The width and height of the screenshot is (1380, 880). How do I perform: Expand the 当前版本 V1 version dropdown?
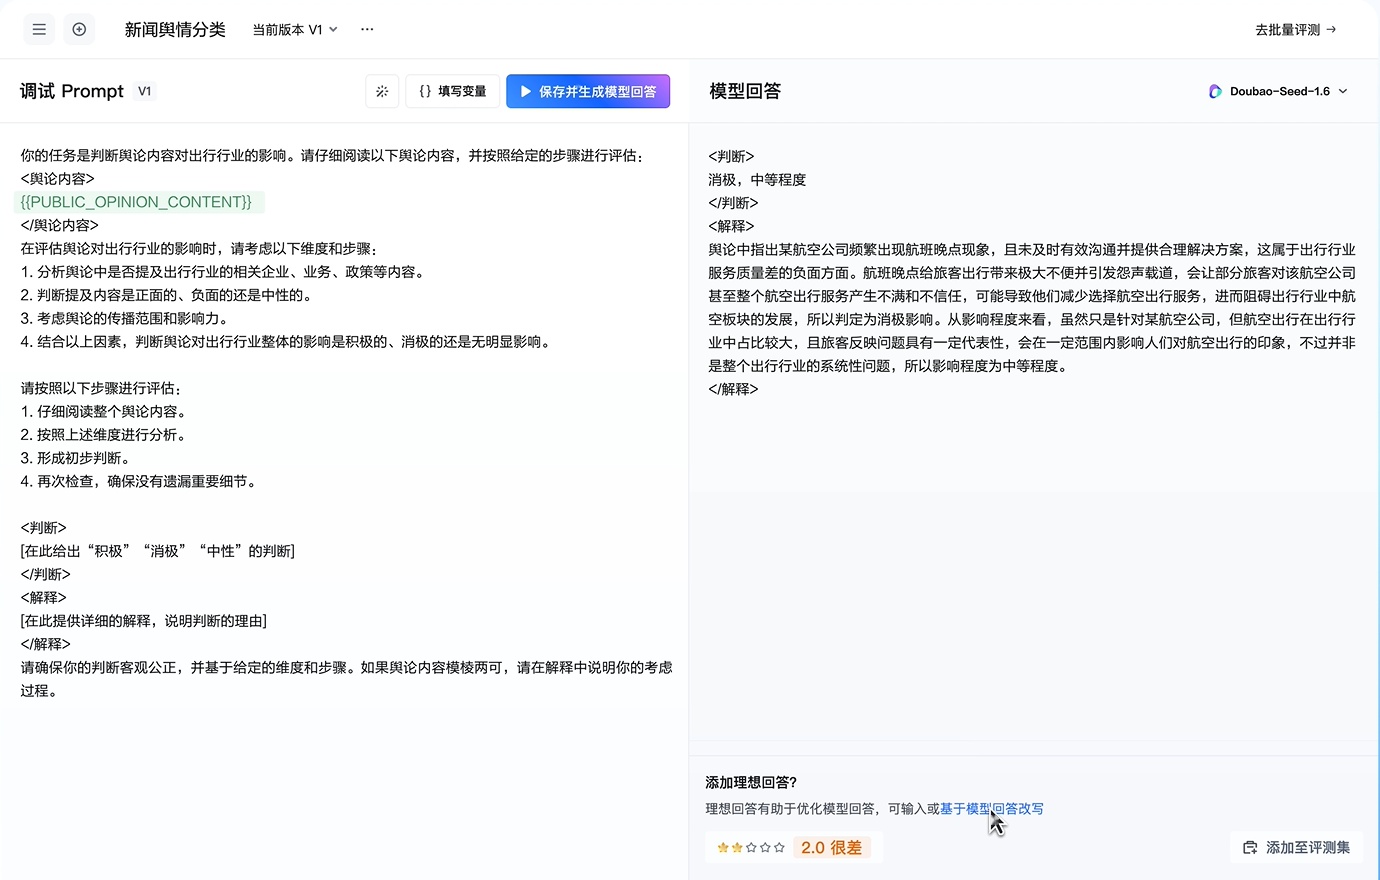[295, 30]
